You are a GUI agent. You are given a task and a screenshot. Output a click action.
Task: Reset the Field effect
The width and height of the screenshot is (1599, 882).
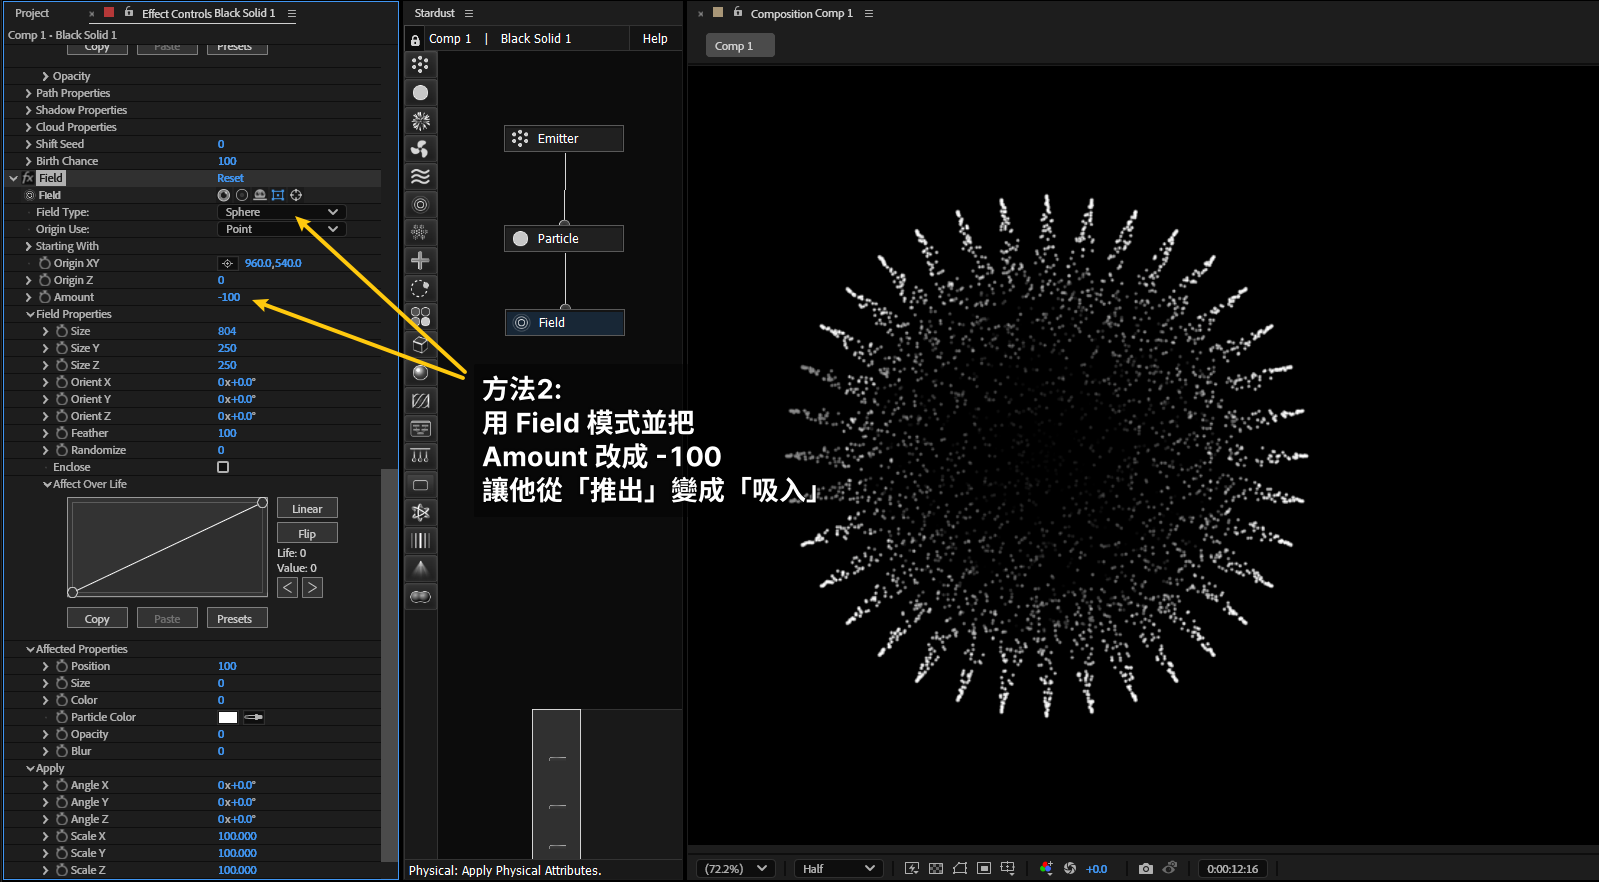click(230, 178)
